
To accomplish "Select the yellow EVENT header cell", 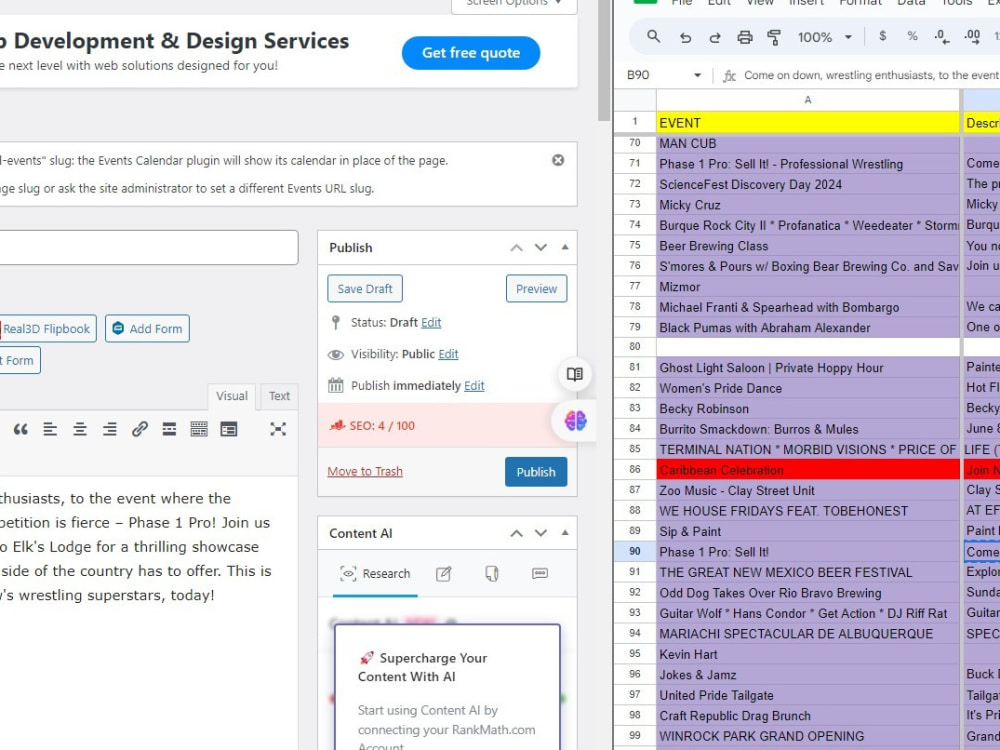I will pyautogui.click(x=807, y=123).
